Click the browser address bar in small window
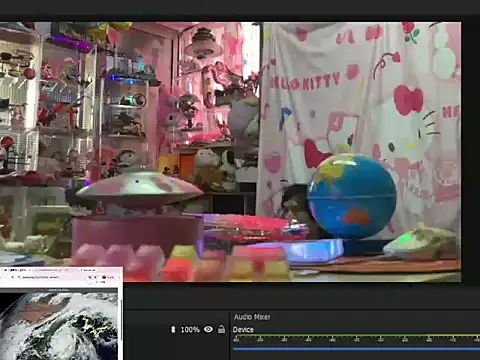Screen dimensions: 480x360 [52, 277]
